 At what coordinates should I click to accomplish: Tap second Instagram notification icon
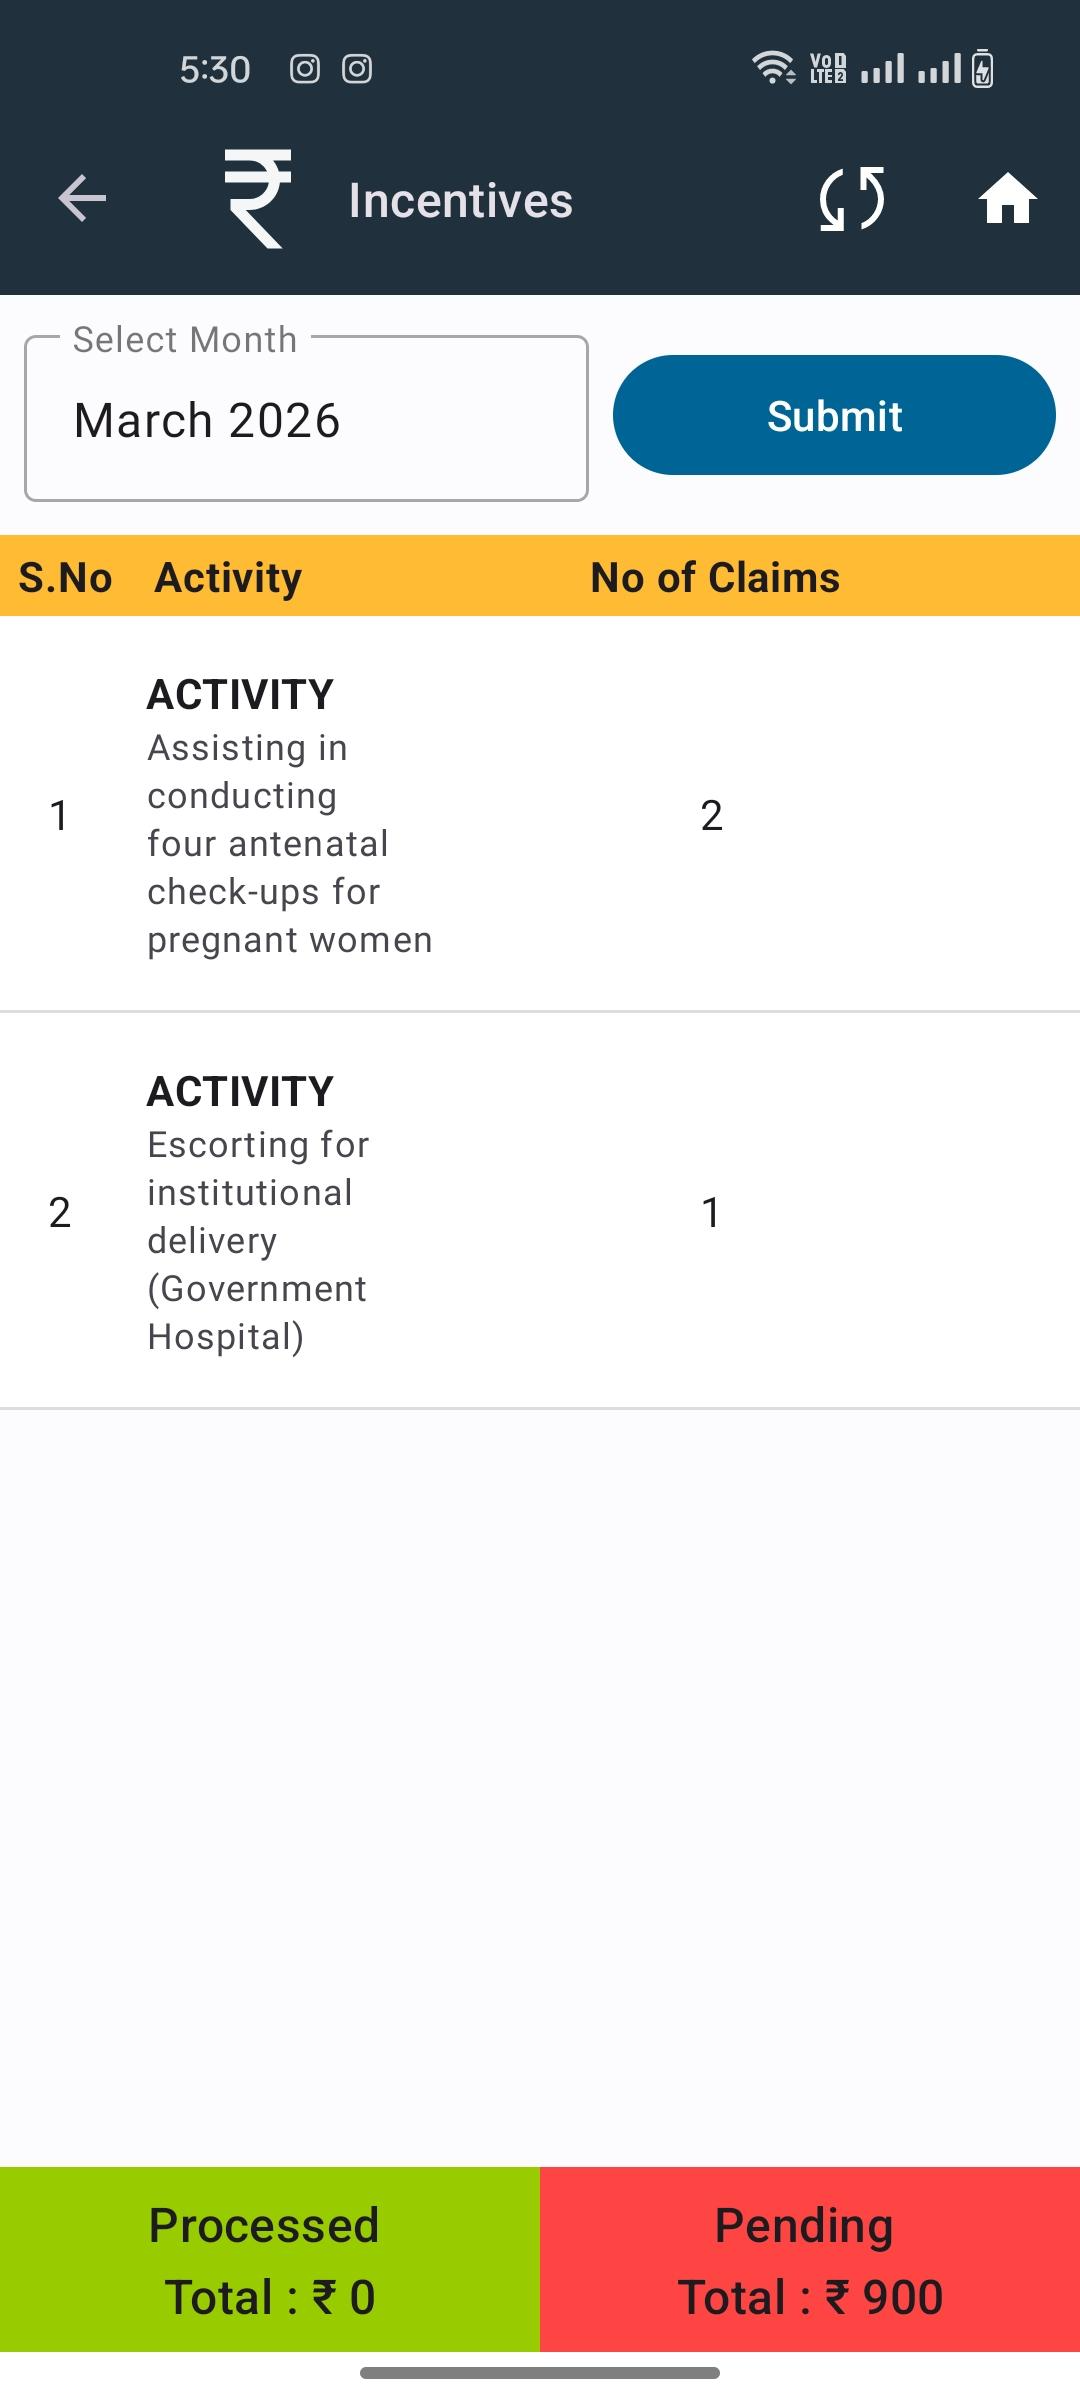pyautogui.click(x=357, y=69)
